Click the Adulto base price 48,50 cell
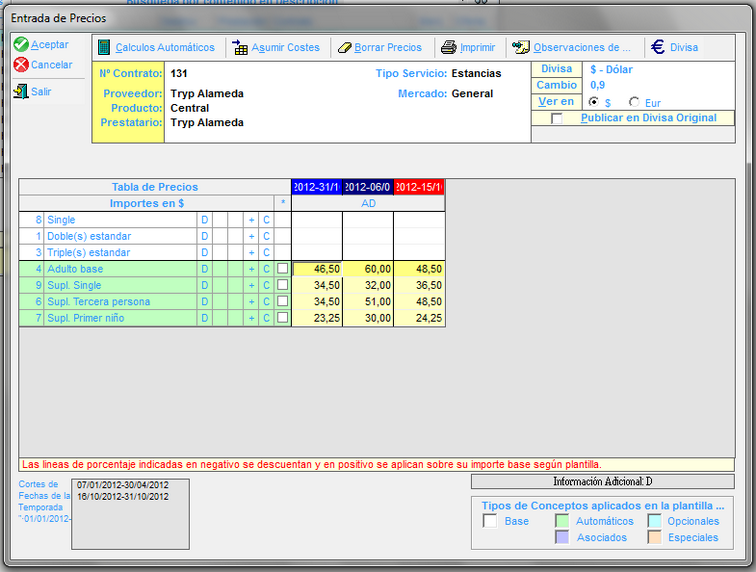The height and width of the screenshot is (572, 756). pos(419,269)
